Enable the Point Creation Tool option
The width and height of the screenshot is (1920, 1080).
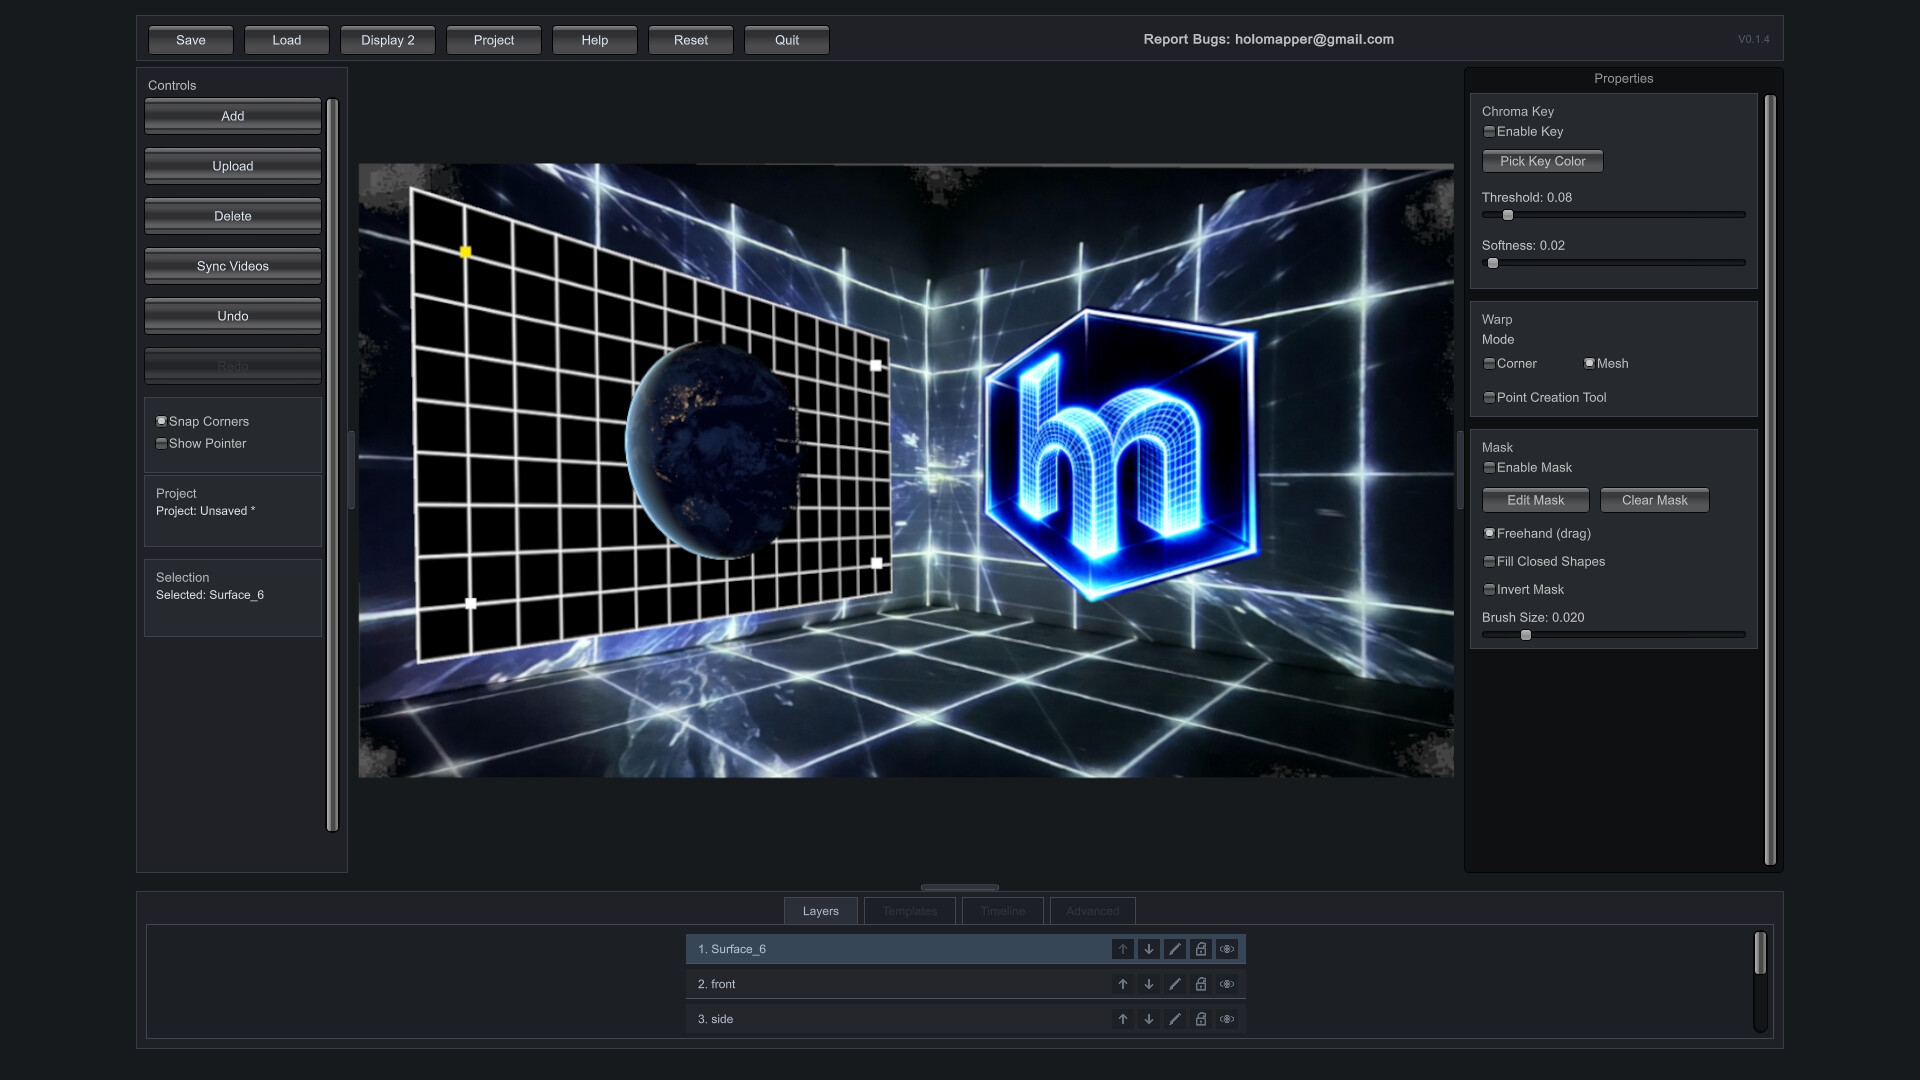pyautogui.click(x=1489, y=398)
